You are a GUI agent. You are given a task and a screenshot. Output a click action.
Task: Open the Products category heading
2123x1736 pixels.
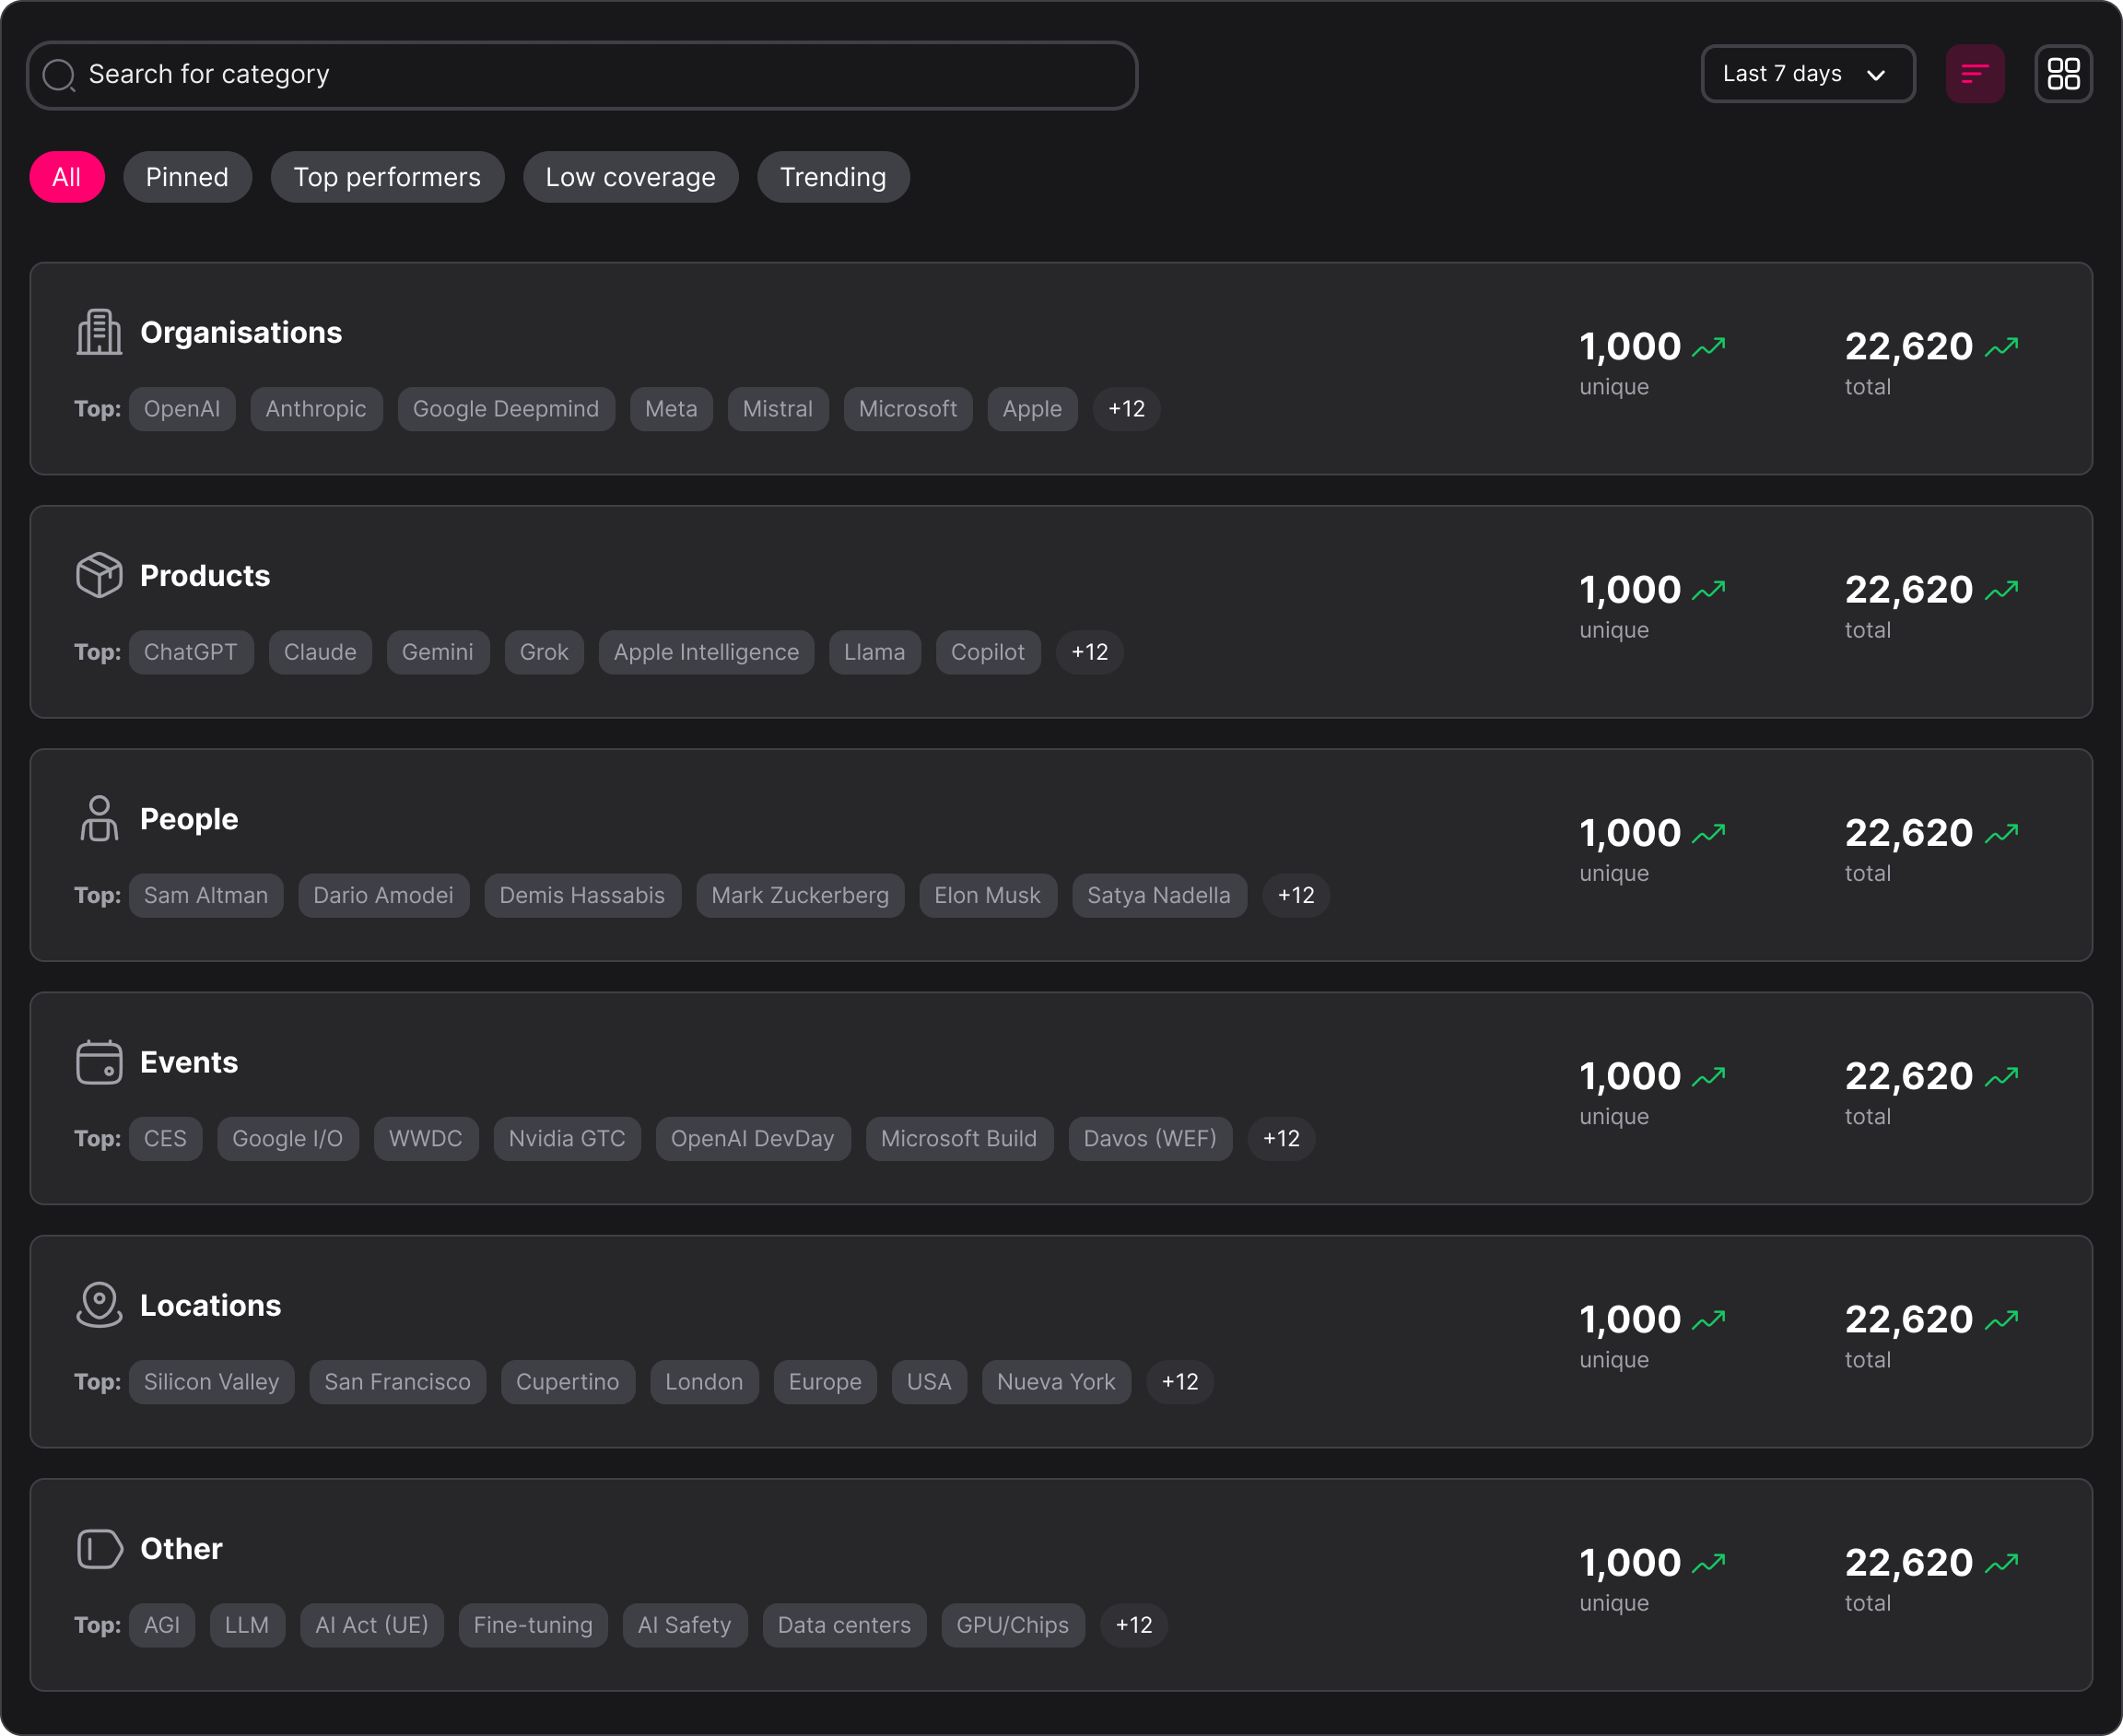[x=205, y=575]
